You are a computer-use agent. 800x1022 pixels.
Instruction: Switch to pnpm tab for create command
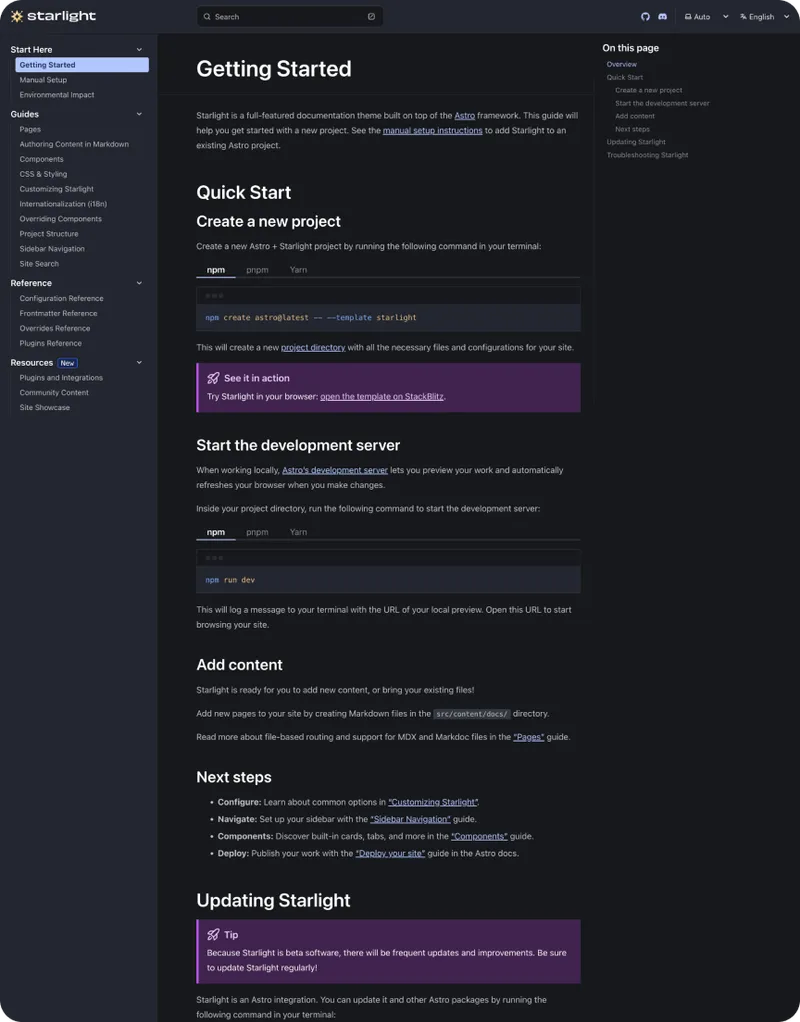point(257,270)
